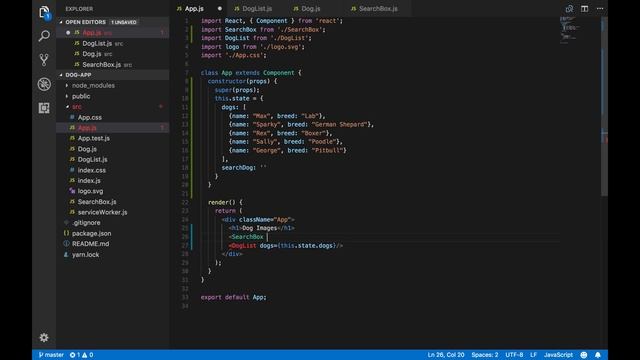Image resolution: width=640 pixels, height=360 pixels.
Task: Open serviceWorker.js in the file tree
Action: click(113, 212)
